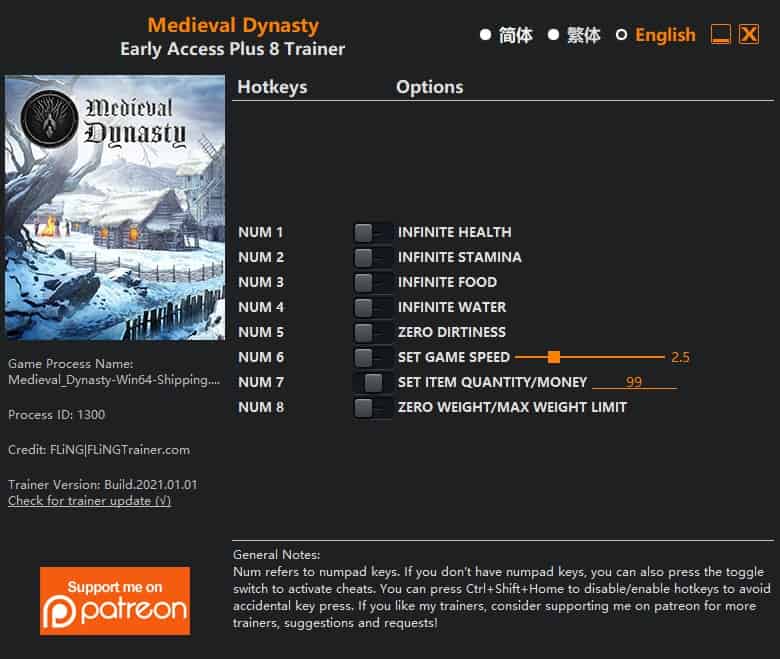
Task: Close the trainer with the X icon
Action: tap(749, 35)
